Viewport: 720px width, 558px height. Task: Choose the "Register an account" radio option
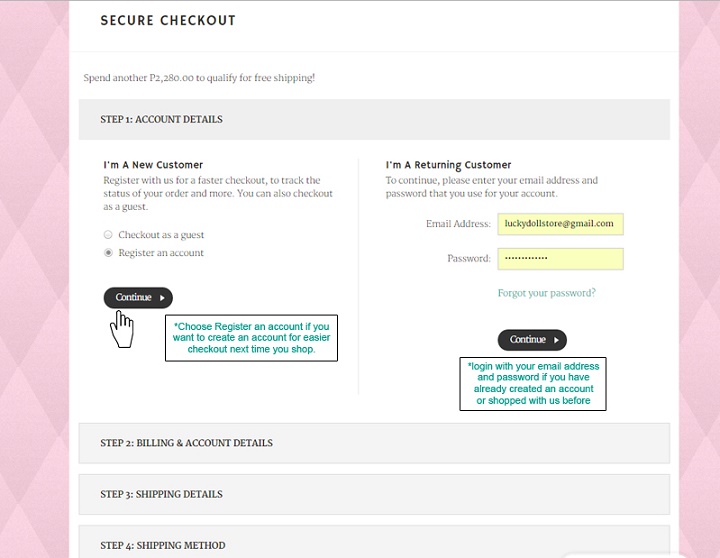point(108,253)
